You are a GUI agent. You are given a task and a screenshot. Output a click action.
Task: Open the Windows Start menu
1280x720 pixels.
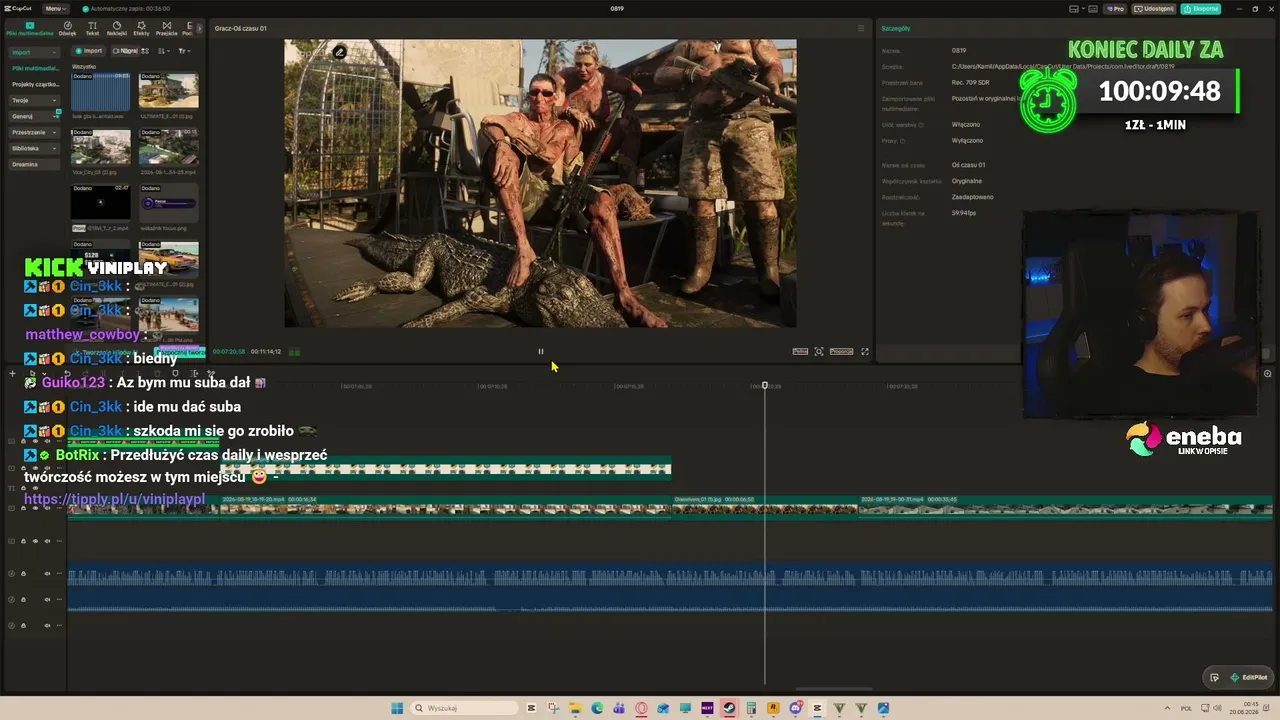coord(397,708)
